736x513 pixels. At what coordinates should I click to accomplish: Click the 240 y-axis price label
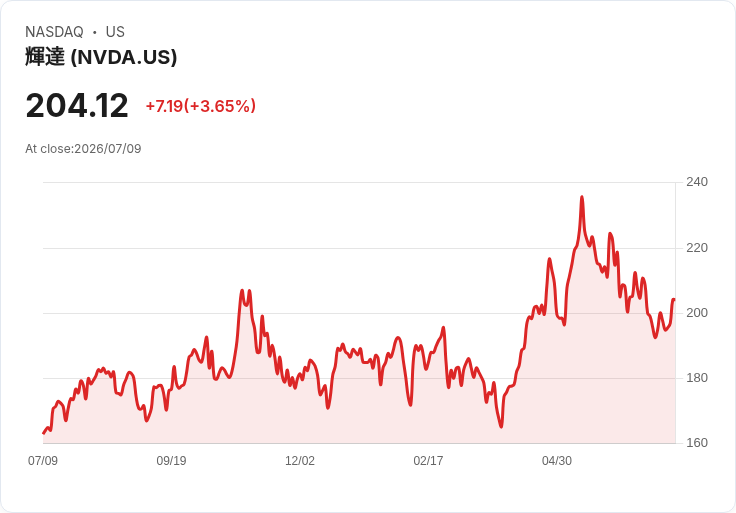click(697, 182)
